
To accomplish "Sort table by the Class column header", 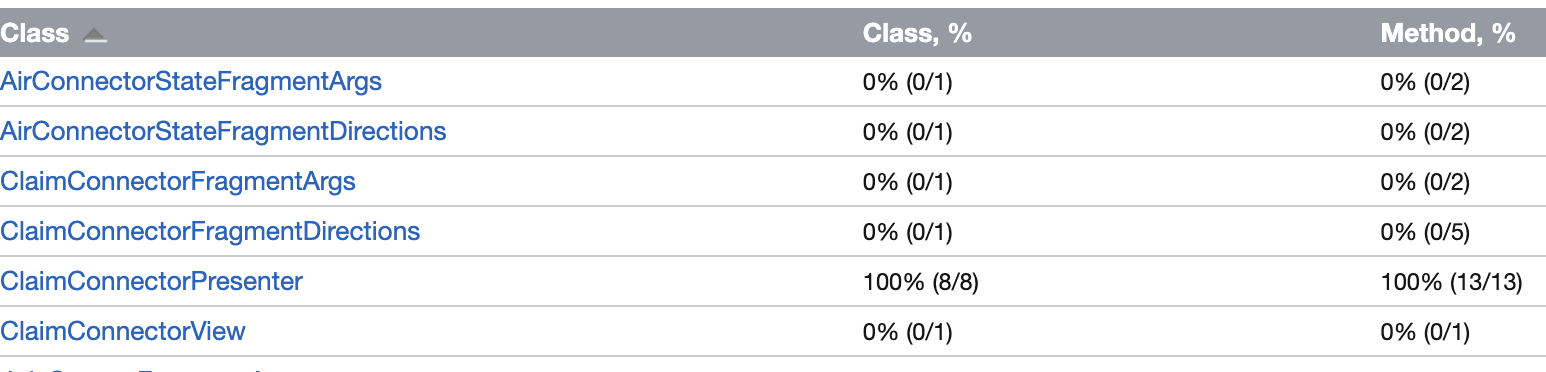I will tap(35, 33).
